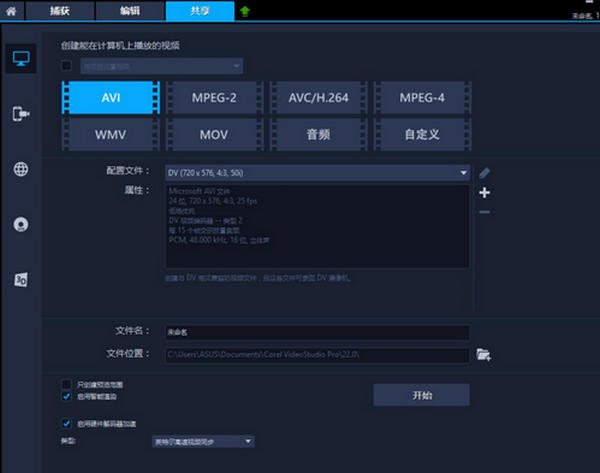Choose the 音频 (Audio) format button
Viewport: 600px width, 473px height.
318,134
